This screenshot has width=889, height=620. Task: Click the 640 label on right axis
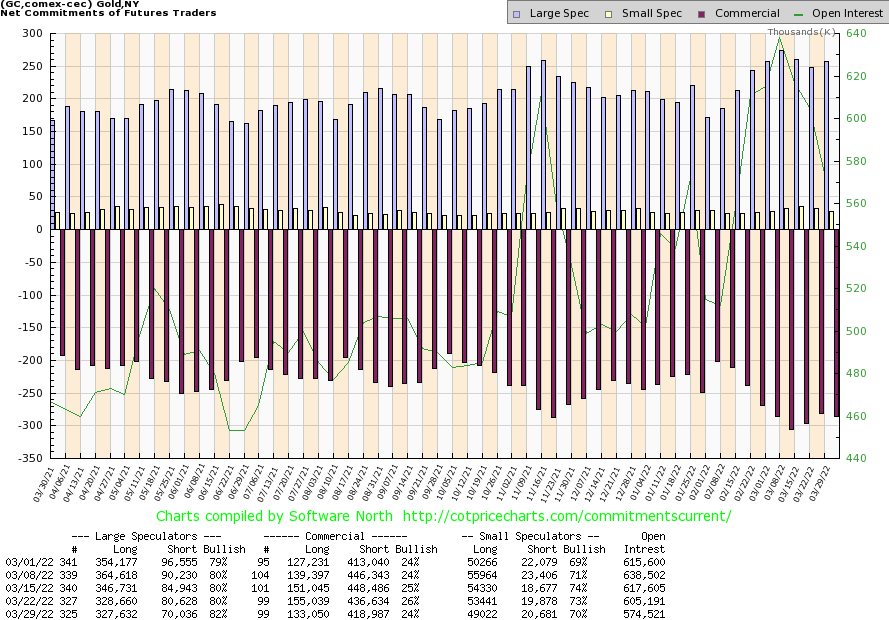tap(856, 34)
